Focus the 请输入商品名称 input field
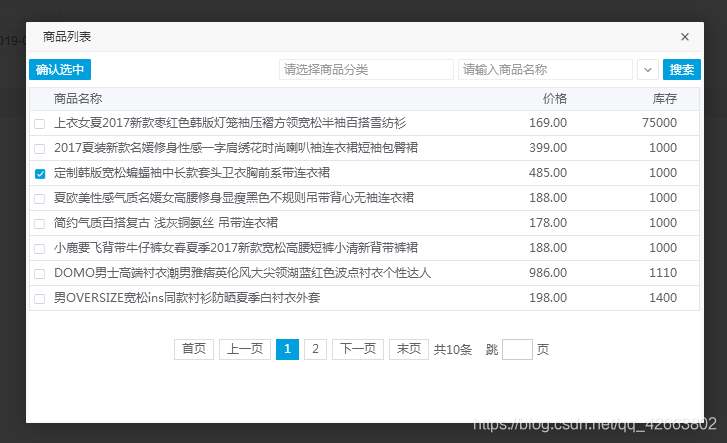Screen dimensions: 727x443 click(x=545, y=70)
